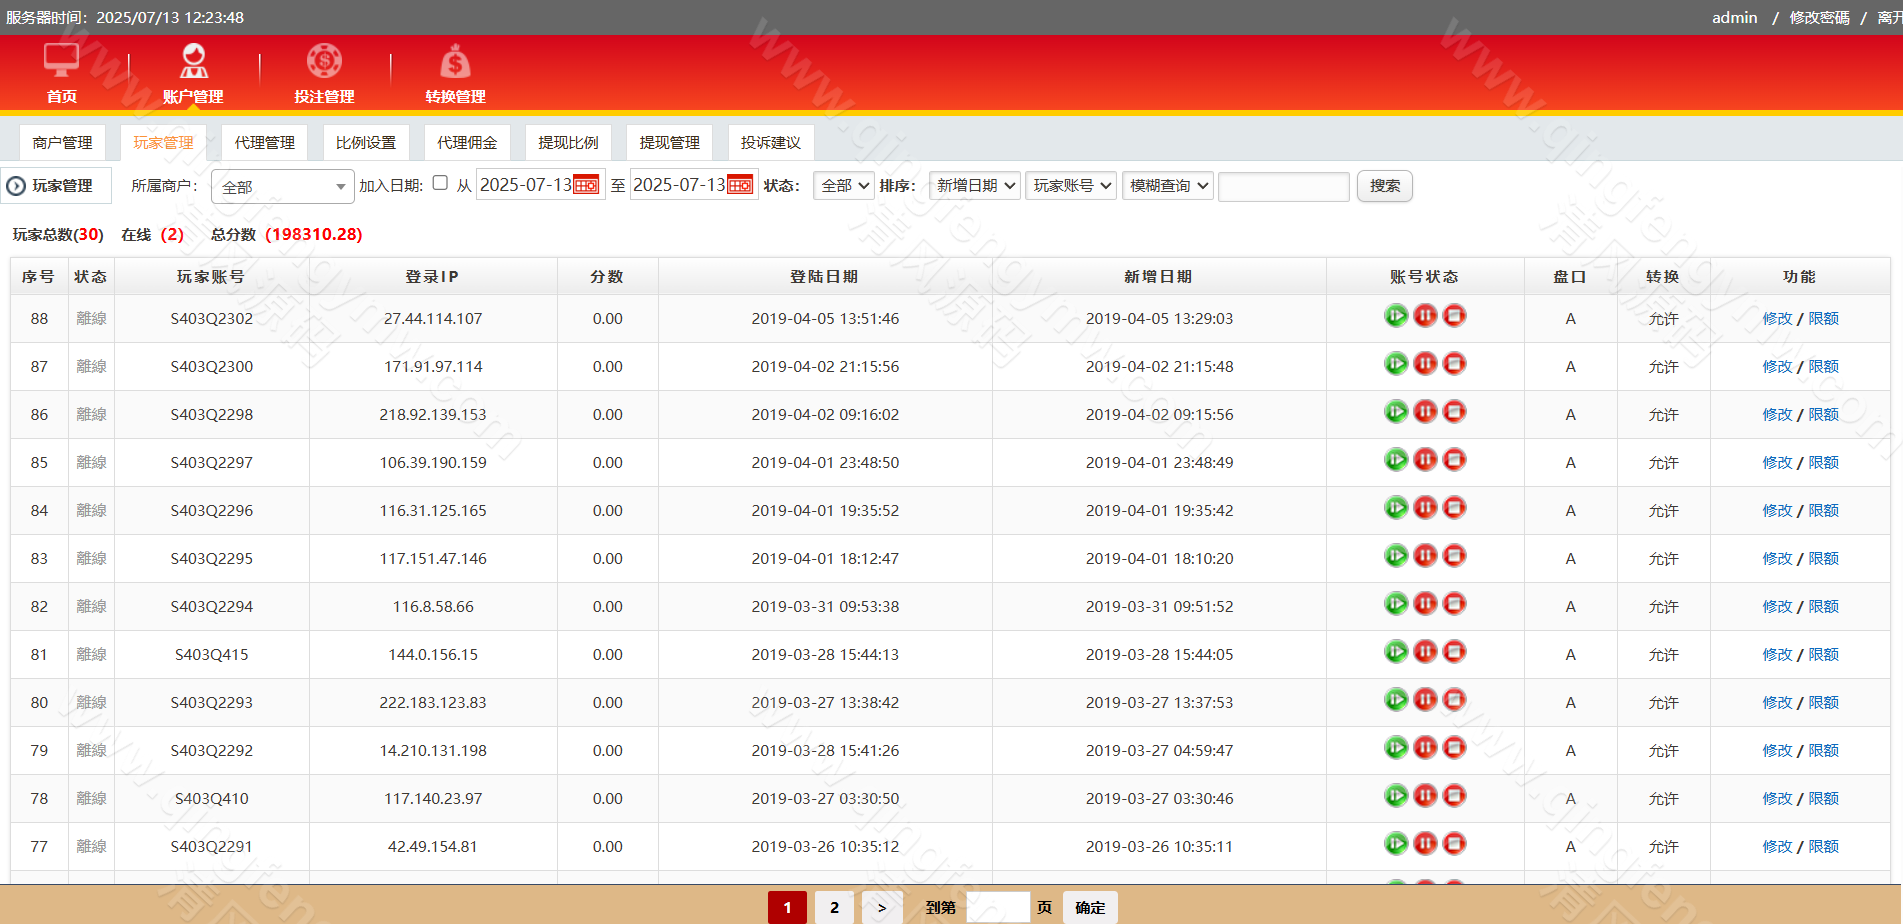The image size is (1903, 924).
Task: Open the 新增日期 sort order dropdown
Action: (x=975, y=186)
